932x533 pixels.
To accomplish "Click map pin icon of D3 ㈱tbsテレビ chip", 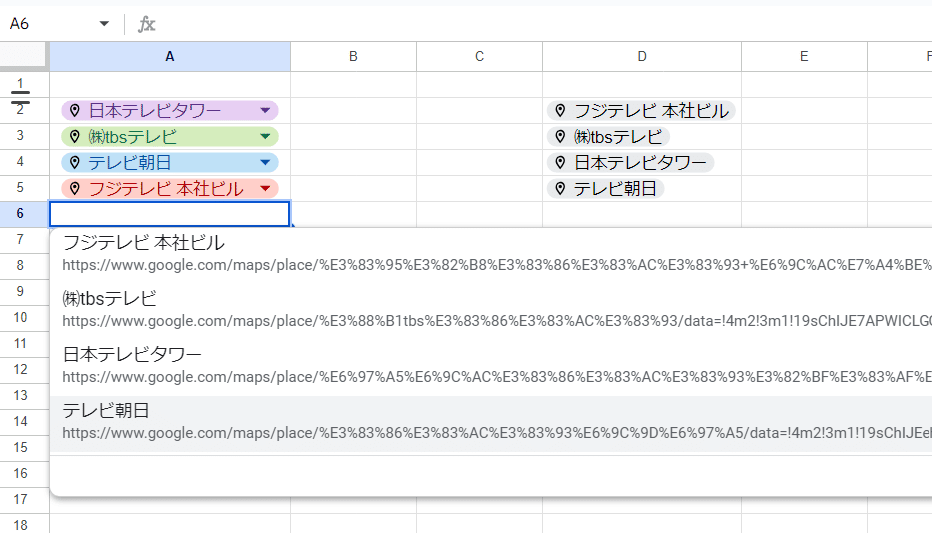I will click(x=560, y=137).
